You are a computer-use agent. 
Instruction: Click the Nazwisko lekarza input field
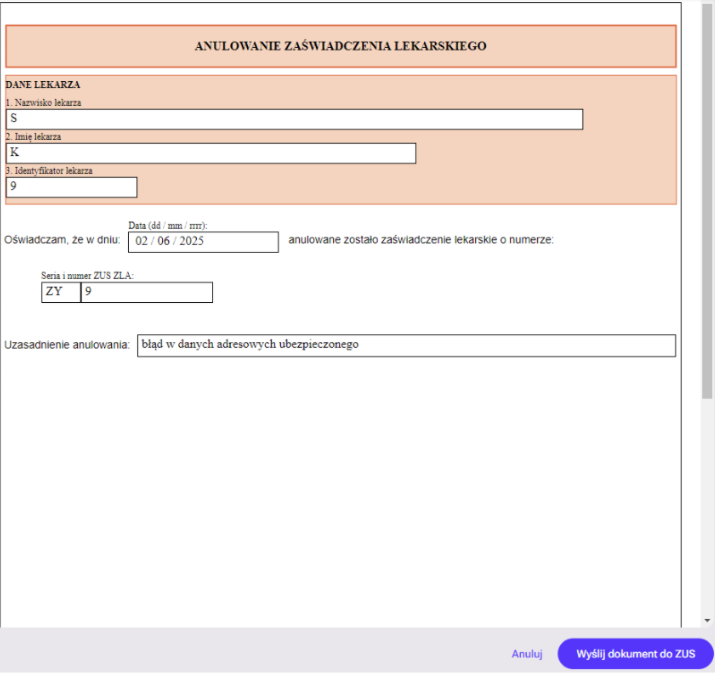pyautogui.click(x=294, y=119)
